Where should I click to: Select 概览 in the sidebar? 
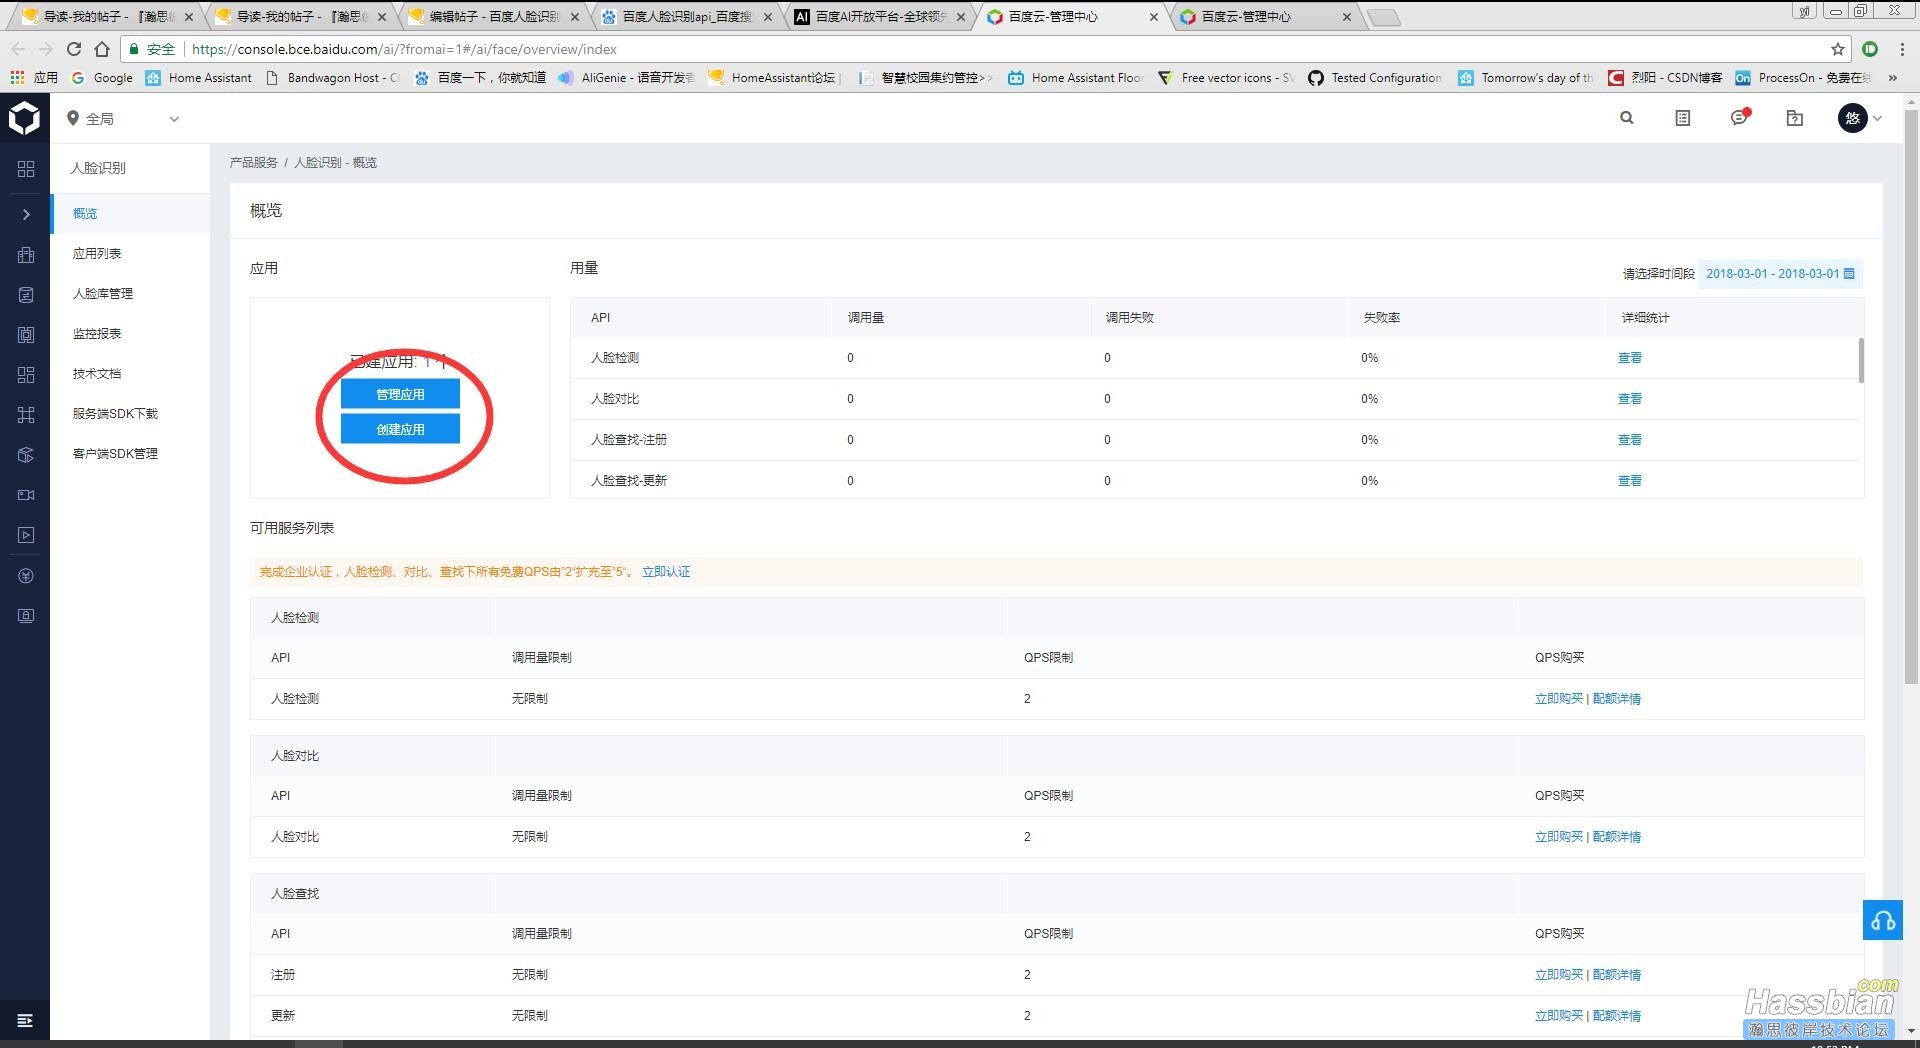130,213
